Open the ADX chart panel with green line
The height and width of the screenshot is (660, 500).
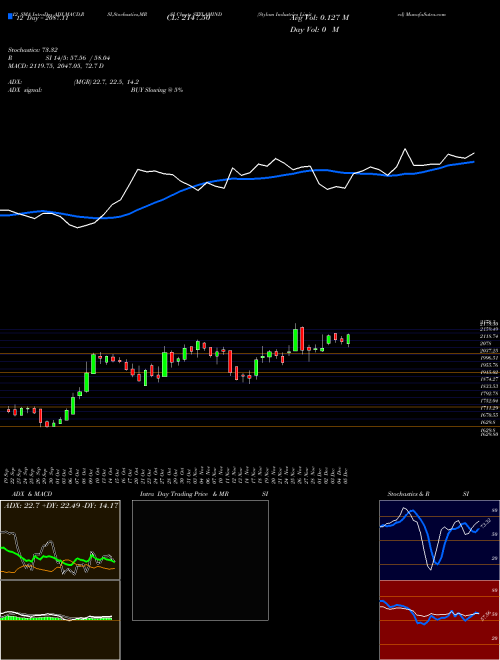click(60, 540)
